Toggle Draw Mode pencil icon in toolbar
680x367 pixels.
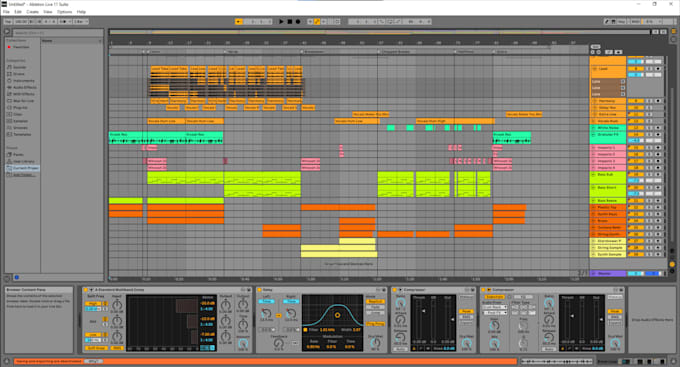pyautogui.click(x=606, y=21)
